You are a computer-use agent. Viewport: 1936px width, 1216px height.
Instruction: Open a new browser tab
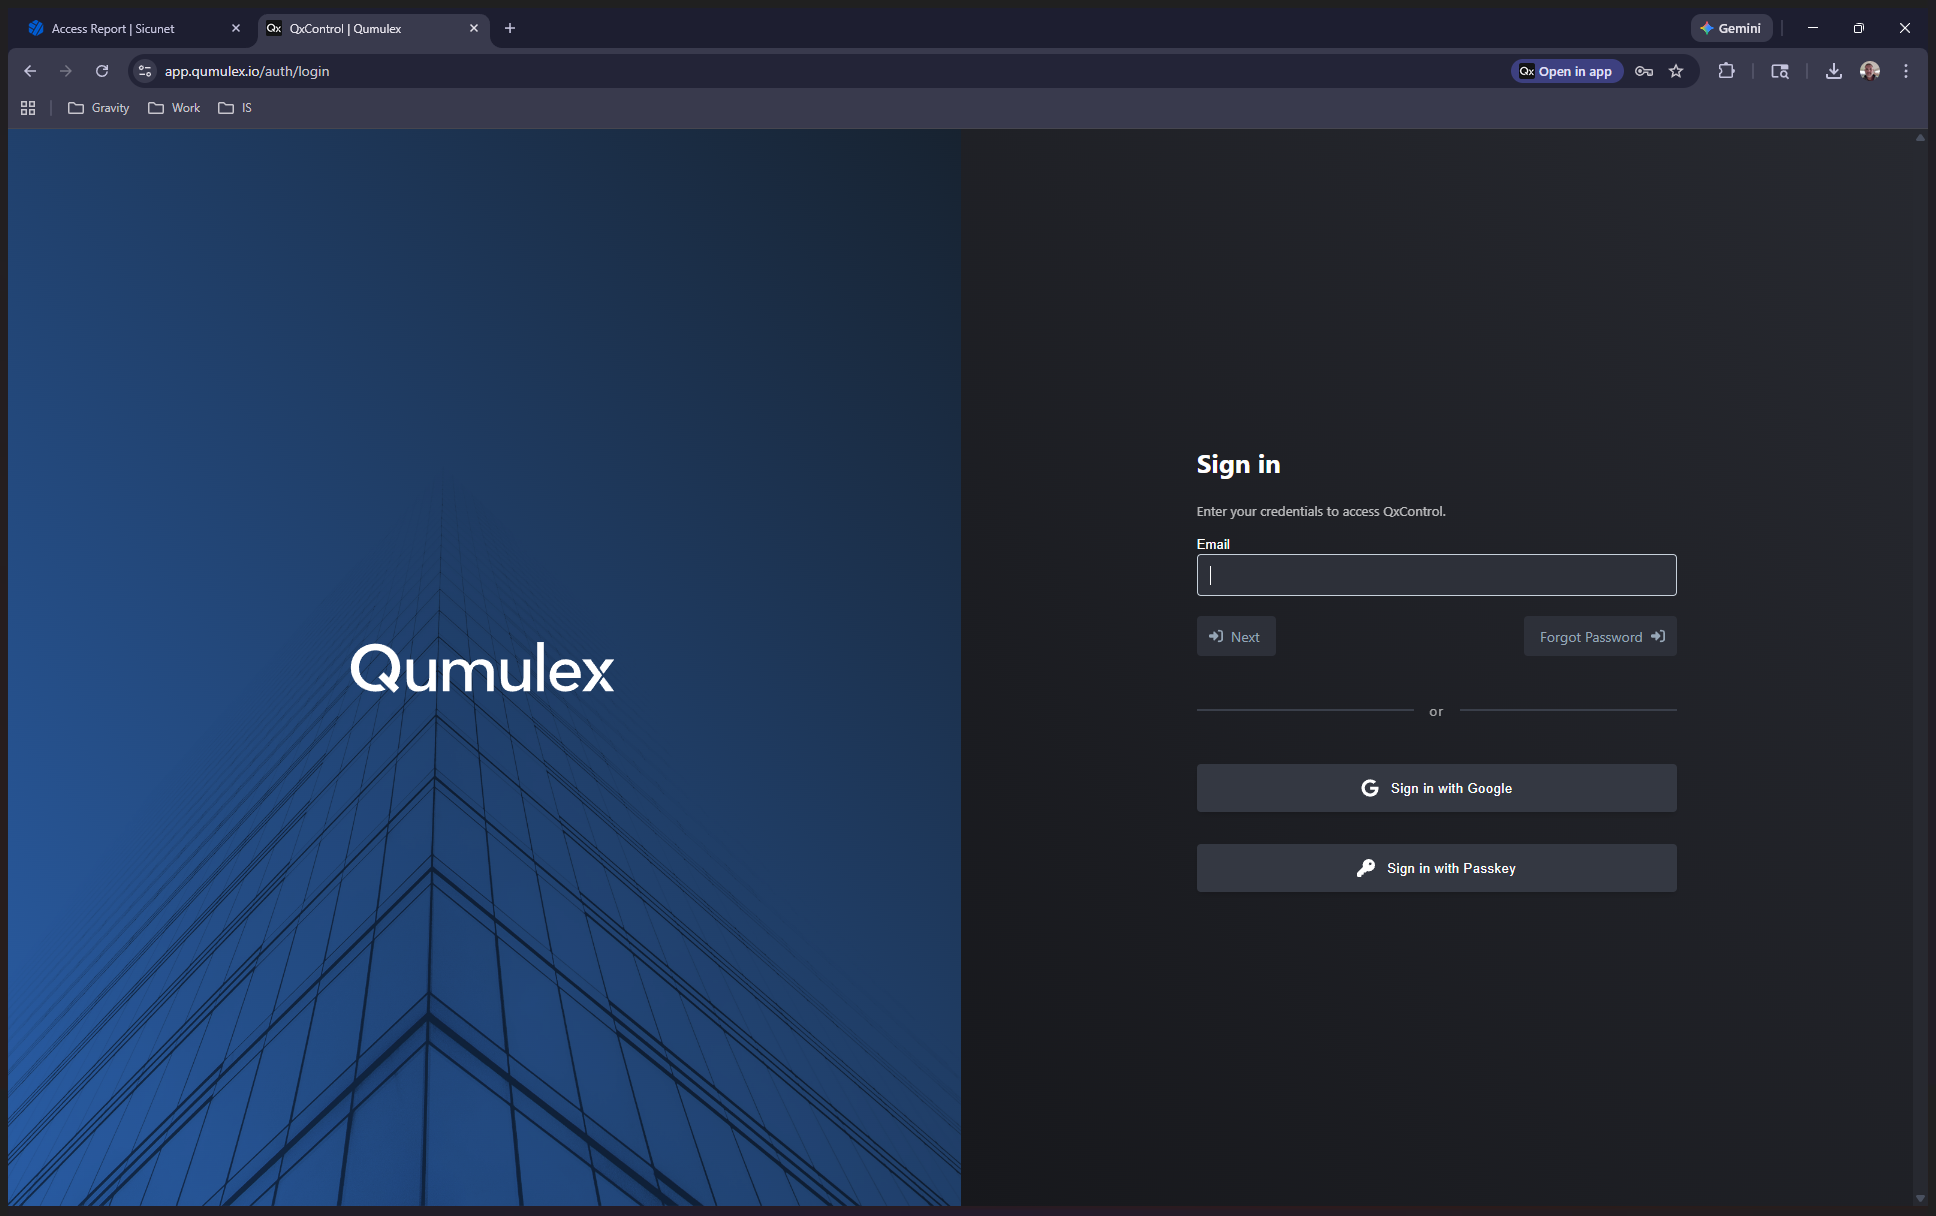(x=510, y=29)
